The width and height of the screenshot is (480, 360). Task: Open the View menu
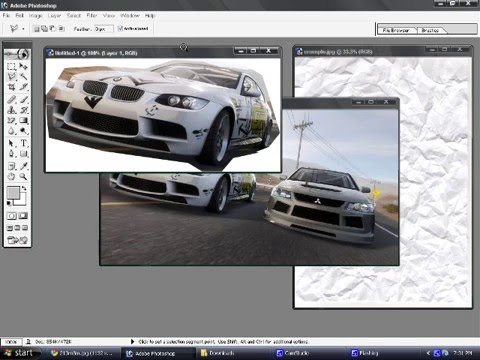tap(109, 16)
